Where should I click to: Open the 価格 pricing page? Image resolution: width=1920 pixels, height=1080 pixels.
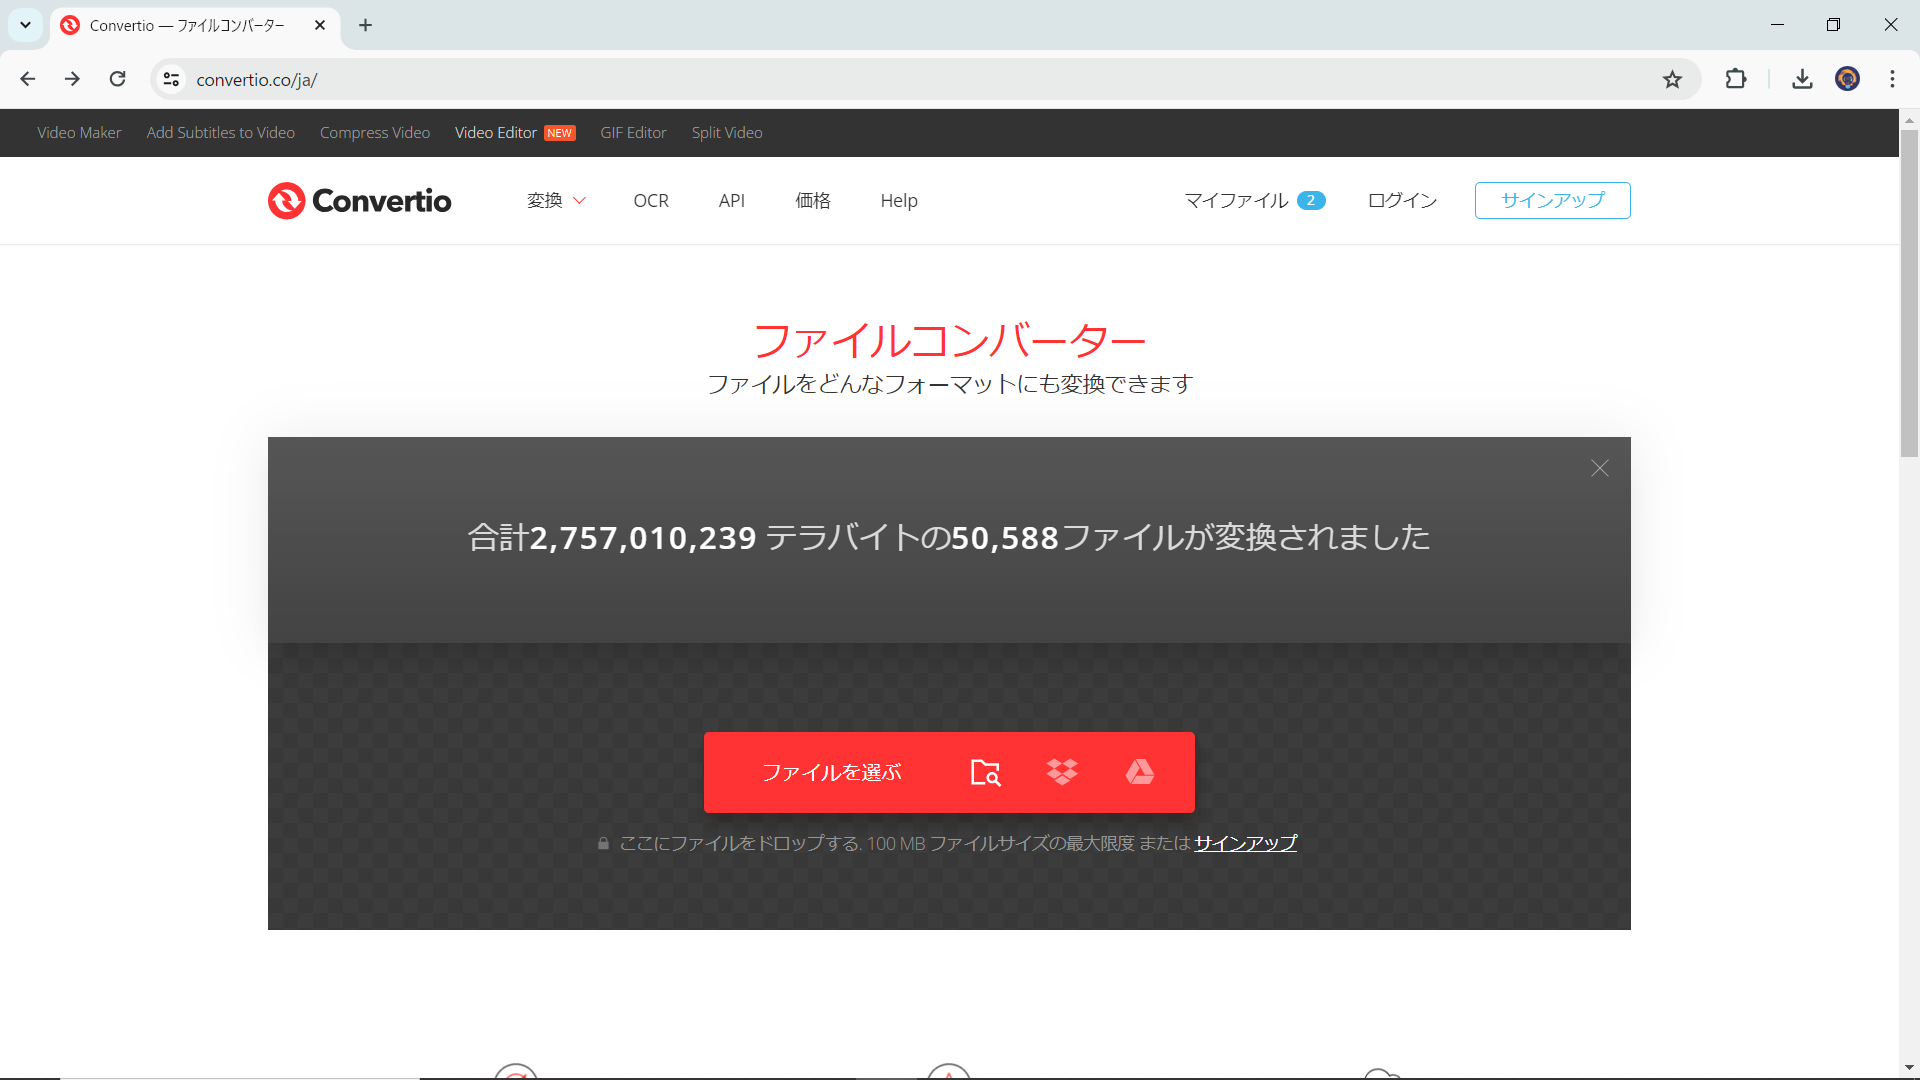coord(813,201)
